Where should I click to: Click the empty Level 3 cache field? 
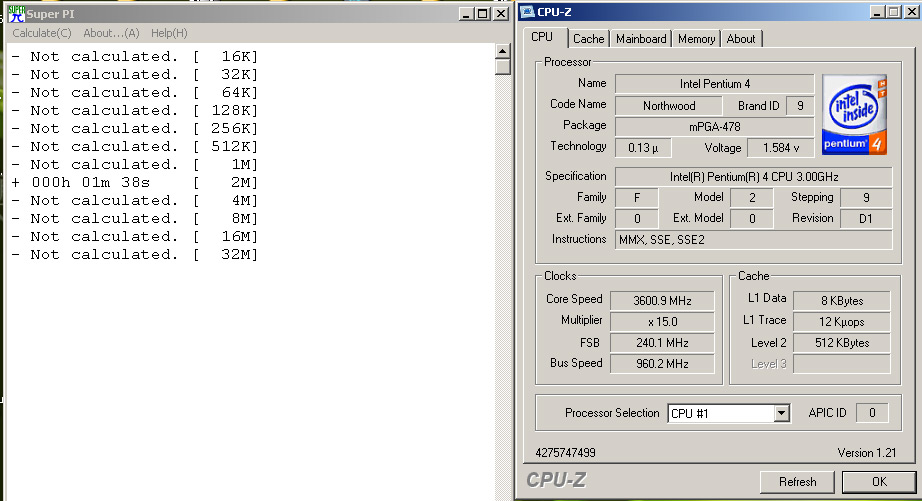coord(842,364)
